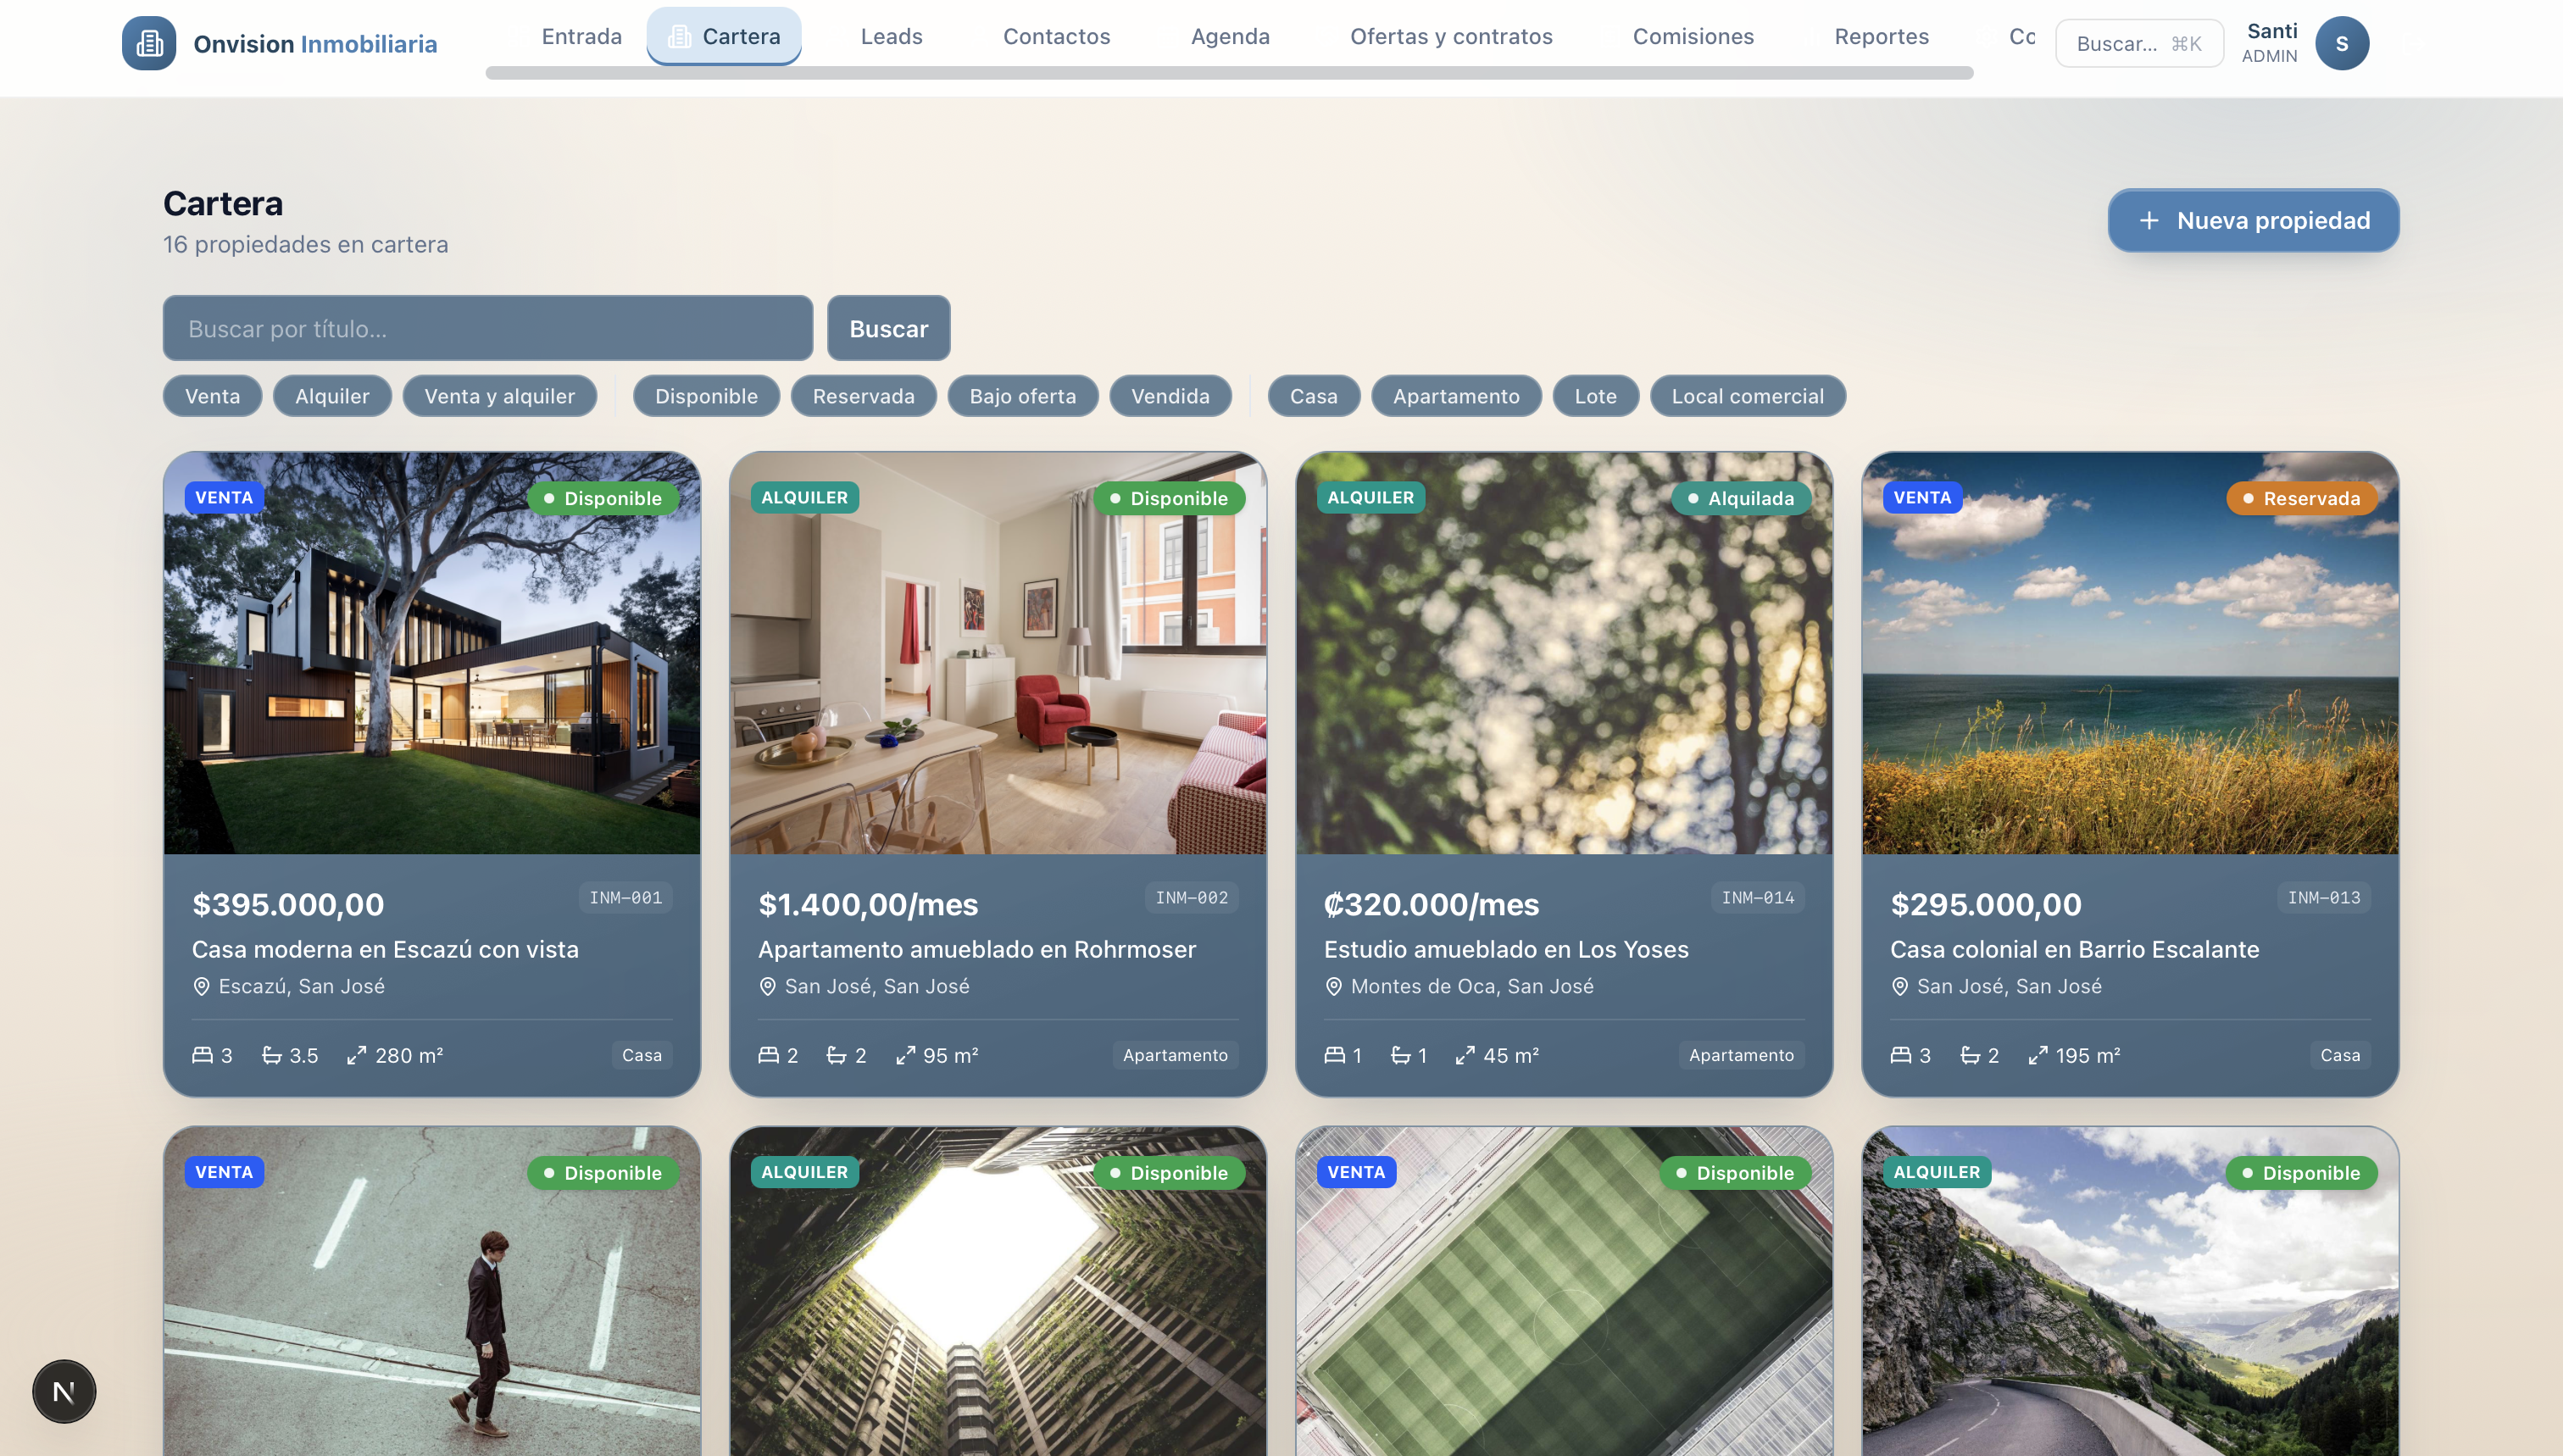The image size is (2563, 1456).
Task: Click the area expand icon on INM-014 card
Action: [1465, 1055]
